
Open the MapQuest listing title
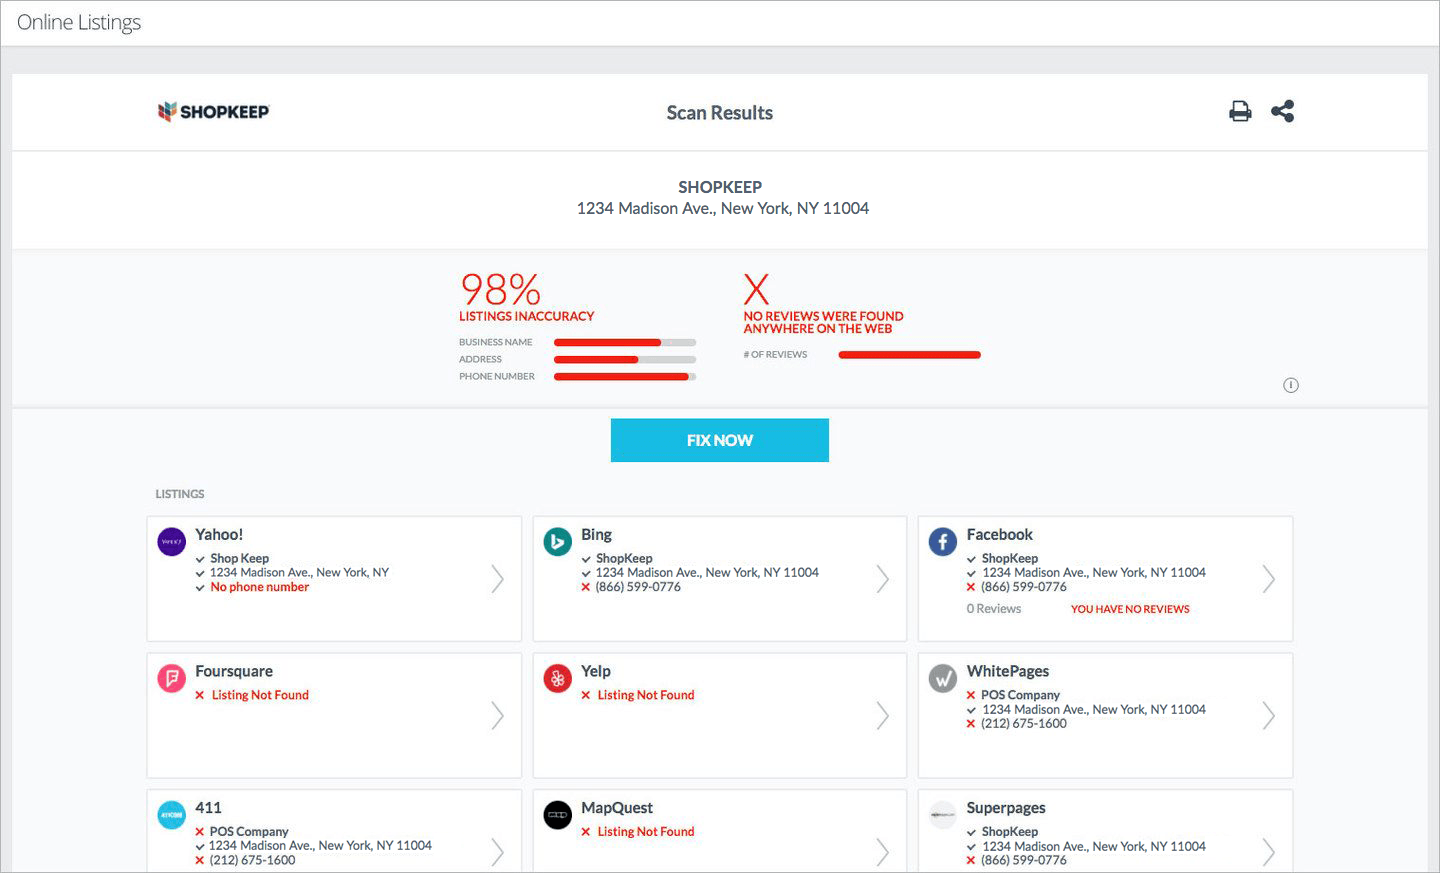click(617, 808)
